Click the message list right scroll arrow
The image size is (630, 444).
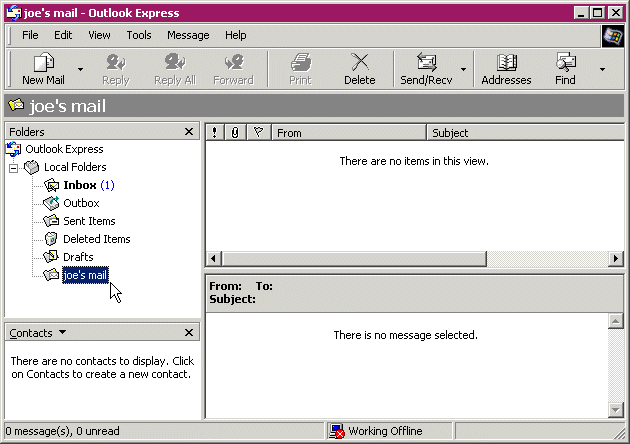616,258
